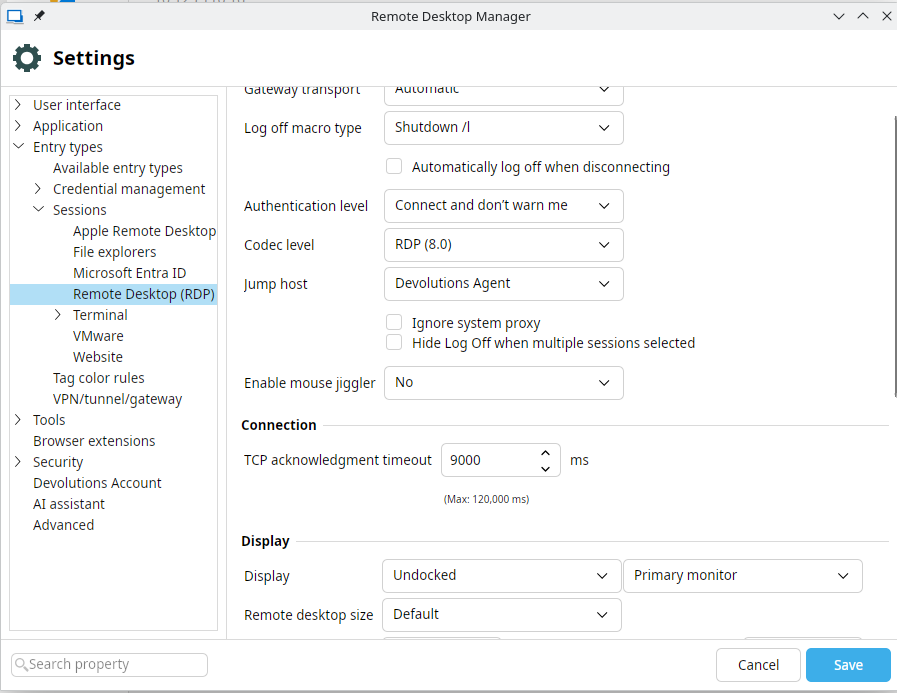897x693 pixels.
Task: Expand the User interface tree node
Action: (18, 105)
